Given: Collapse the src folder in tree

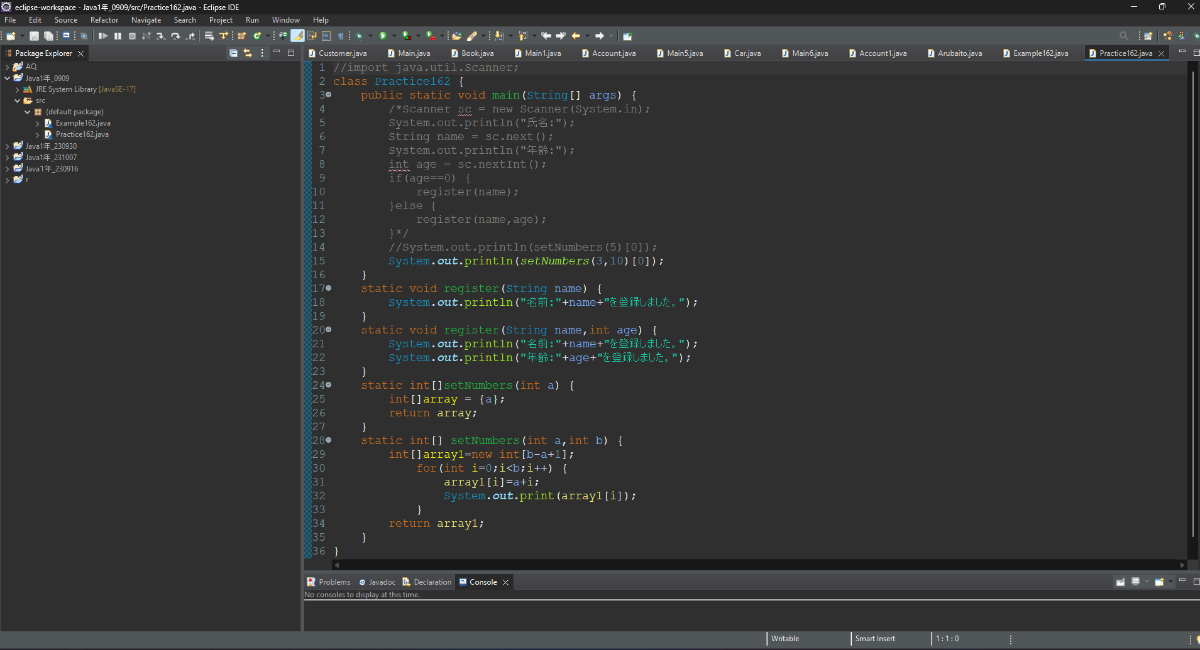Looking at the screenshot, I should 17,100.
